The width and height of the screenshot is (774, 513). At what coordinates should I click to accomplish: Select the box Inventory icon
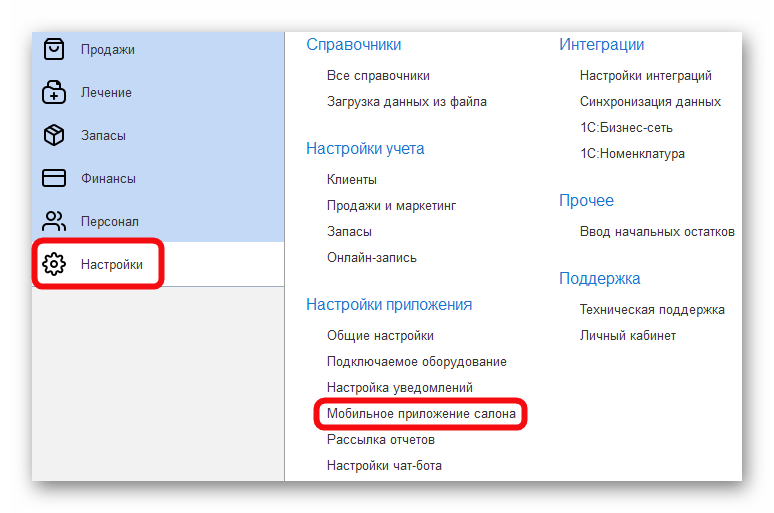[x=54, y=135]
